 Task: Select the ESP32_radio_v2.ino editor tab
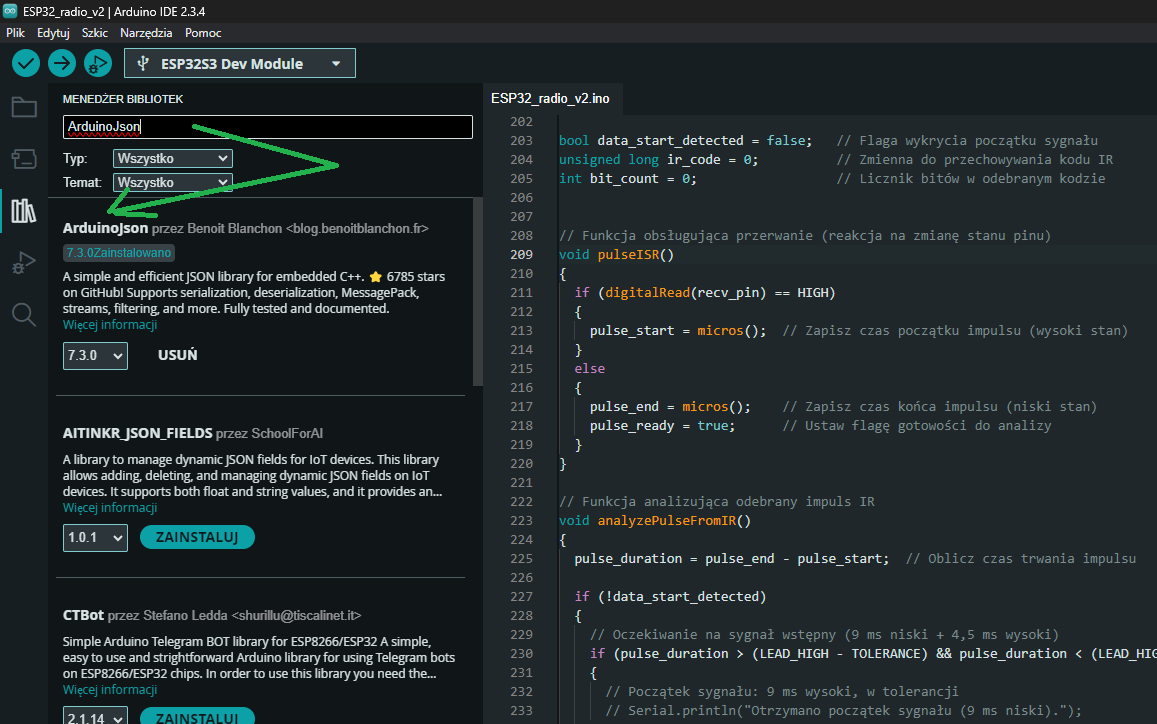(550, 99)
